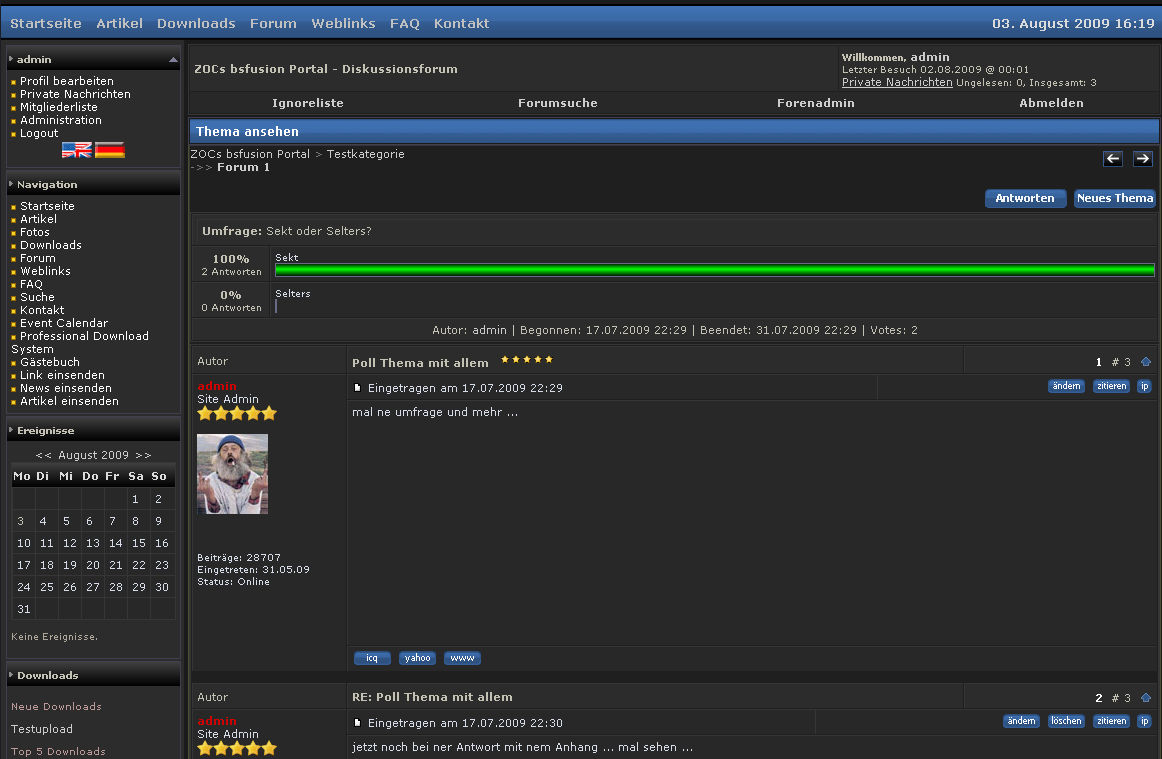Screen dimensions: 1162x759
Task: Click the löschen button on second post
Action: click(1066, 721)
